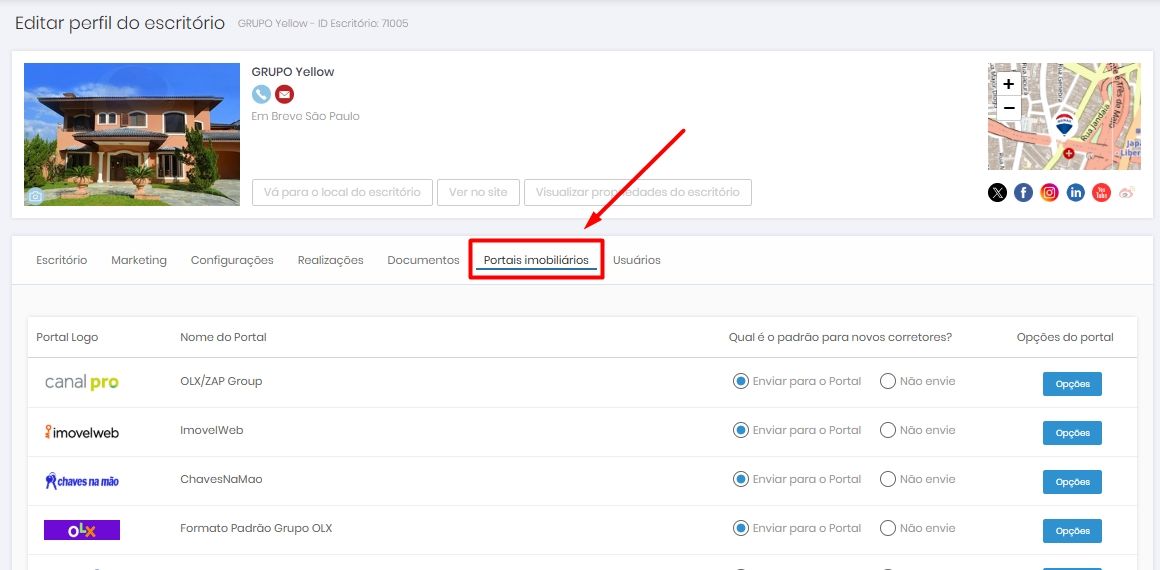Open the Realizações tab
Image resolution: width=1160 pixels, height=570 pixels.
tap(331, 260)
